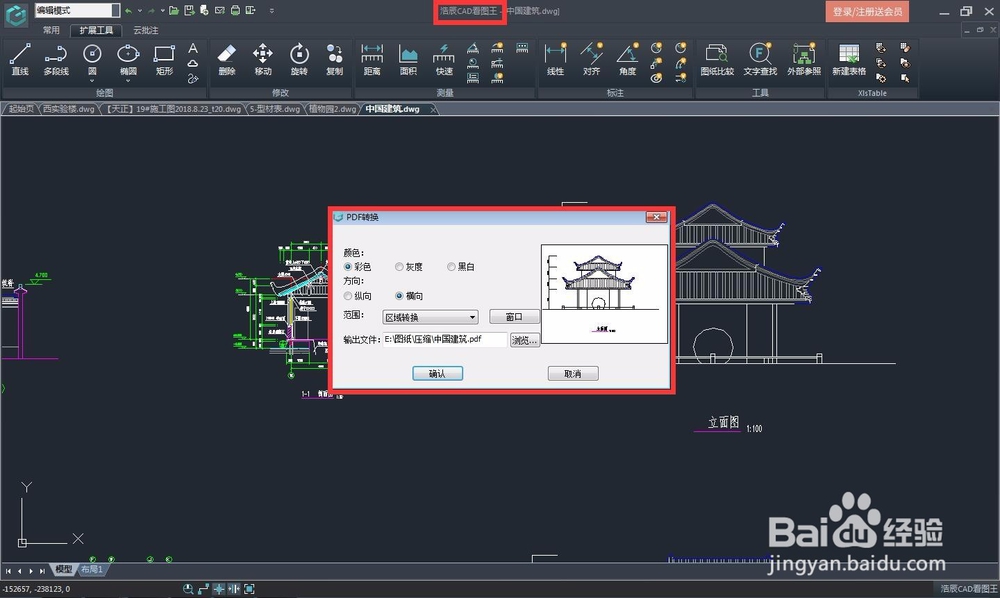
Task: Click the 快速 quick measure tool
Action: tap(444, 60)
